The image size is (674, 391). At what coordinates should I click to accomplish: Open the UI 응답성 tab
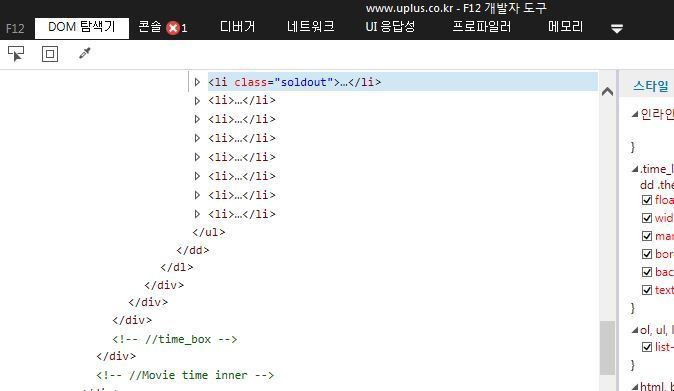[x=390, y=27]
